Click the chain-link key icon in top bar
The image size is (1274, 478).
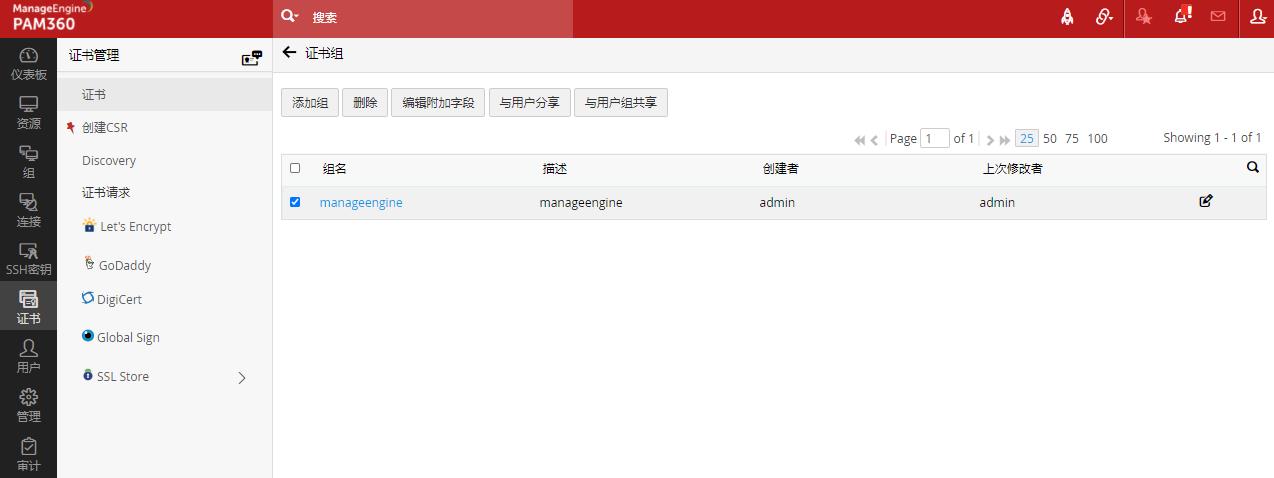click(x=1104, y=17)
